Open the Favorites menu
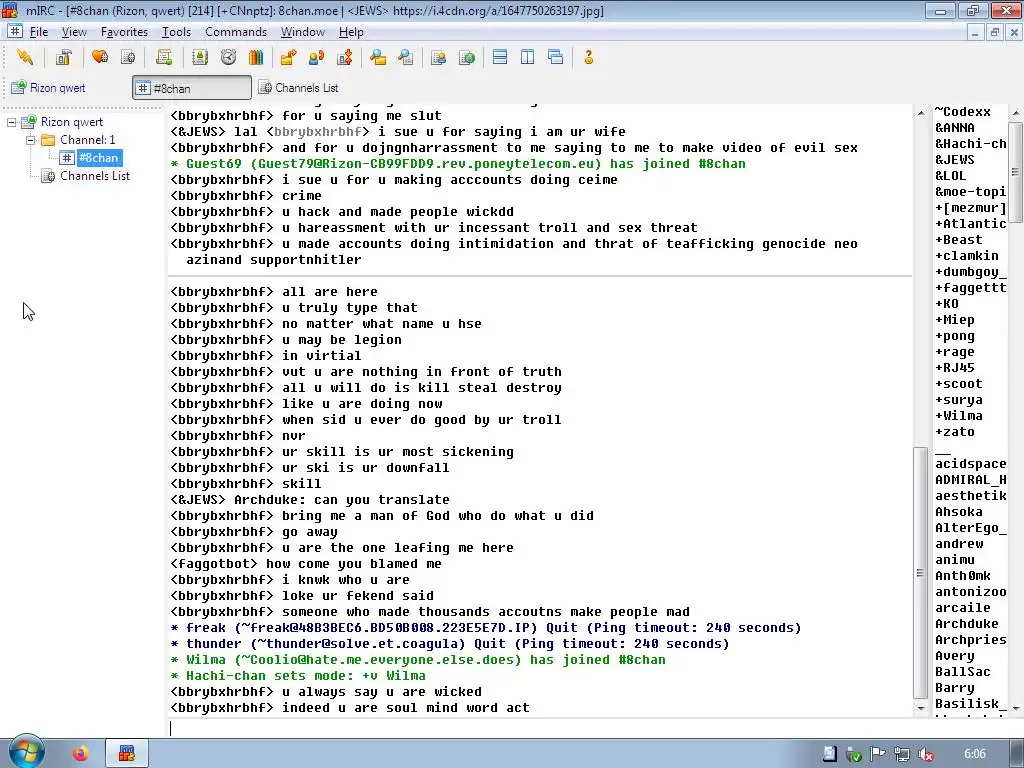Screen dimensions: 1024x768 click(x=124, y=32)
